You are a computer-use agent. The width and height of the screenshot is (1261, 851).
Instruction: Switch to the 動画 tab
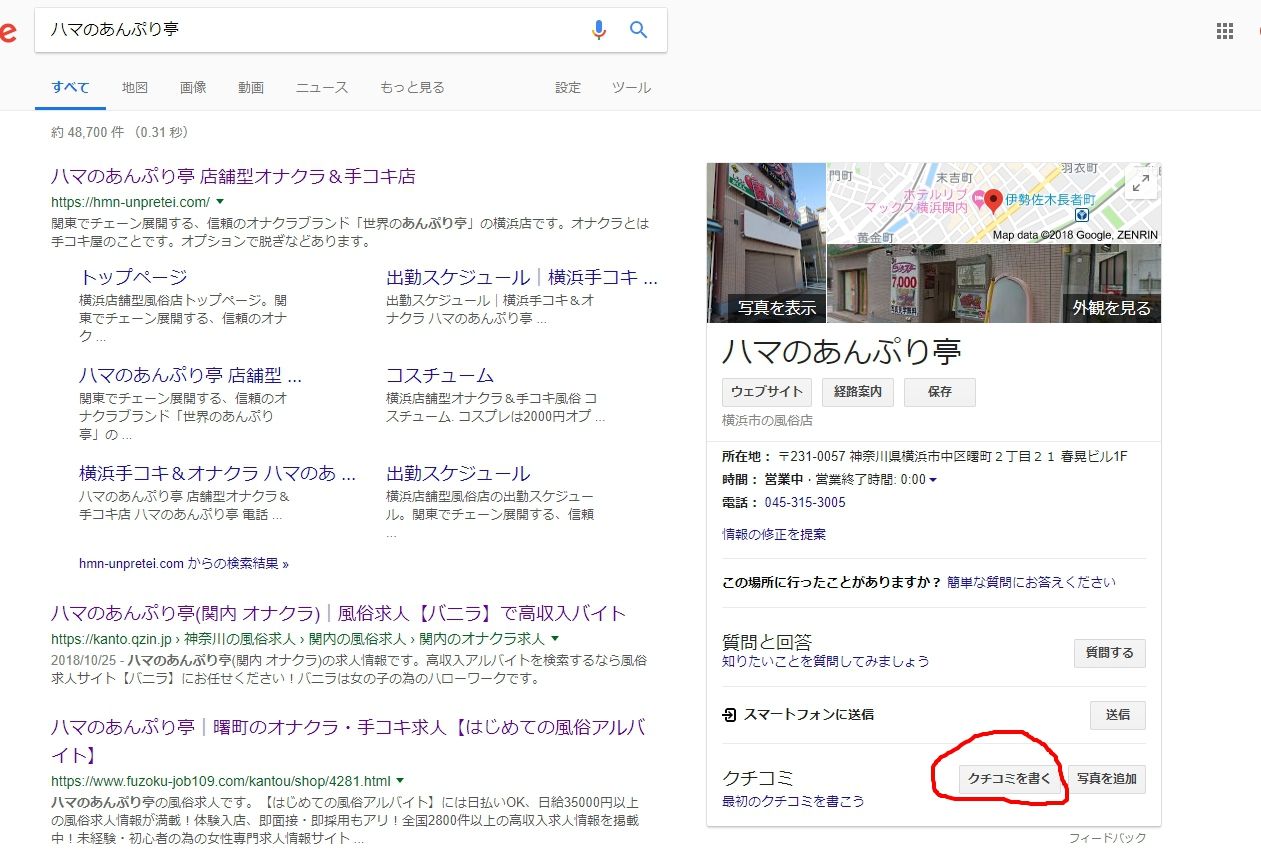[x=251, y=88]
